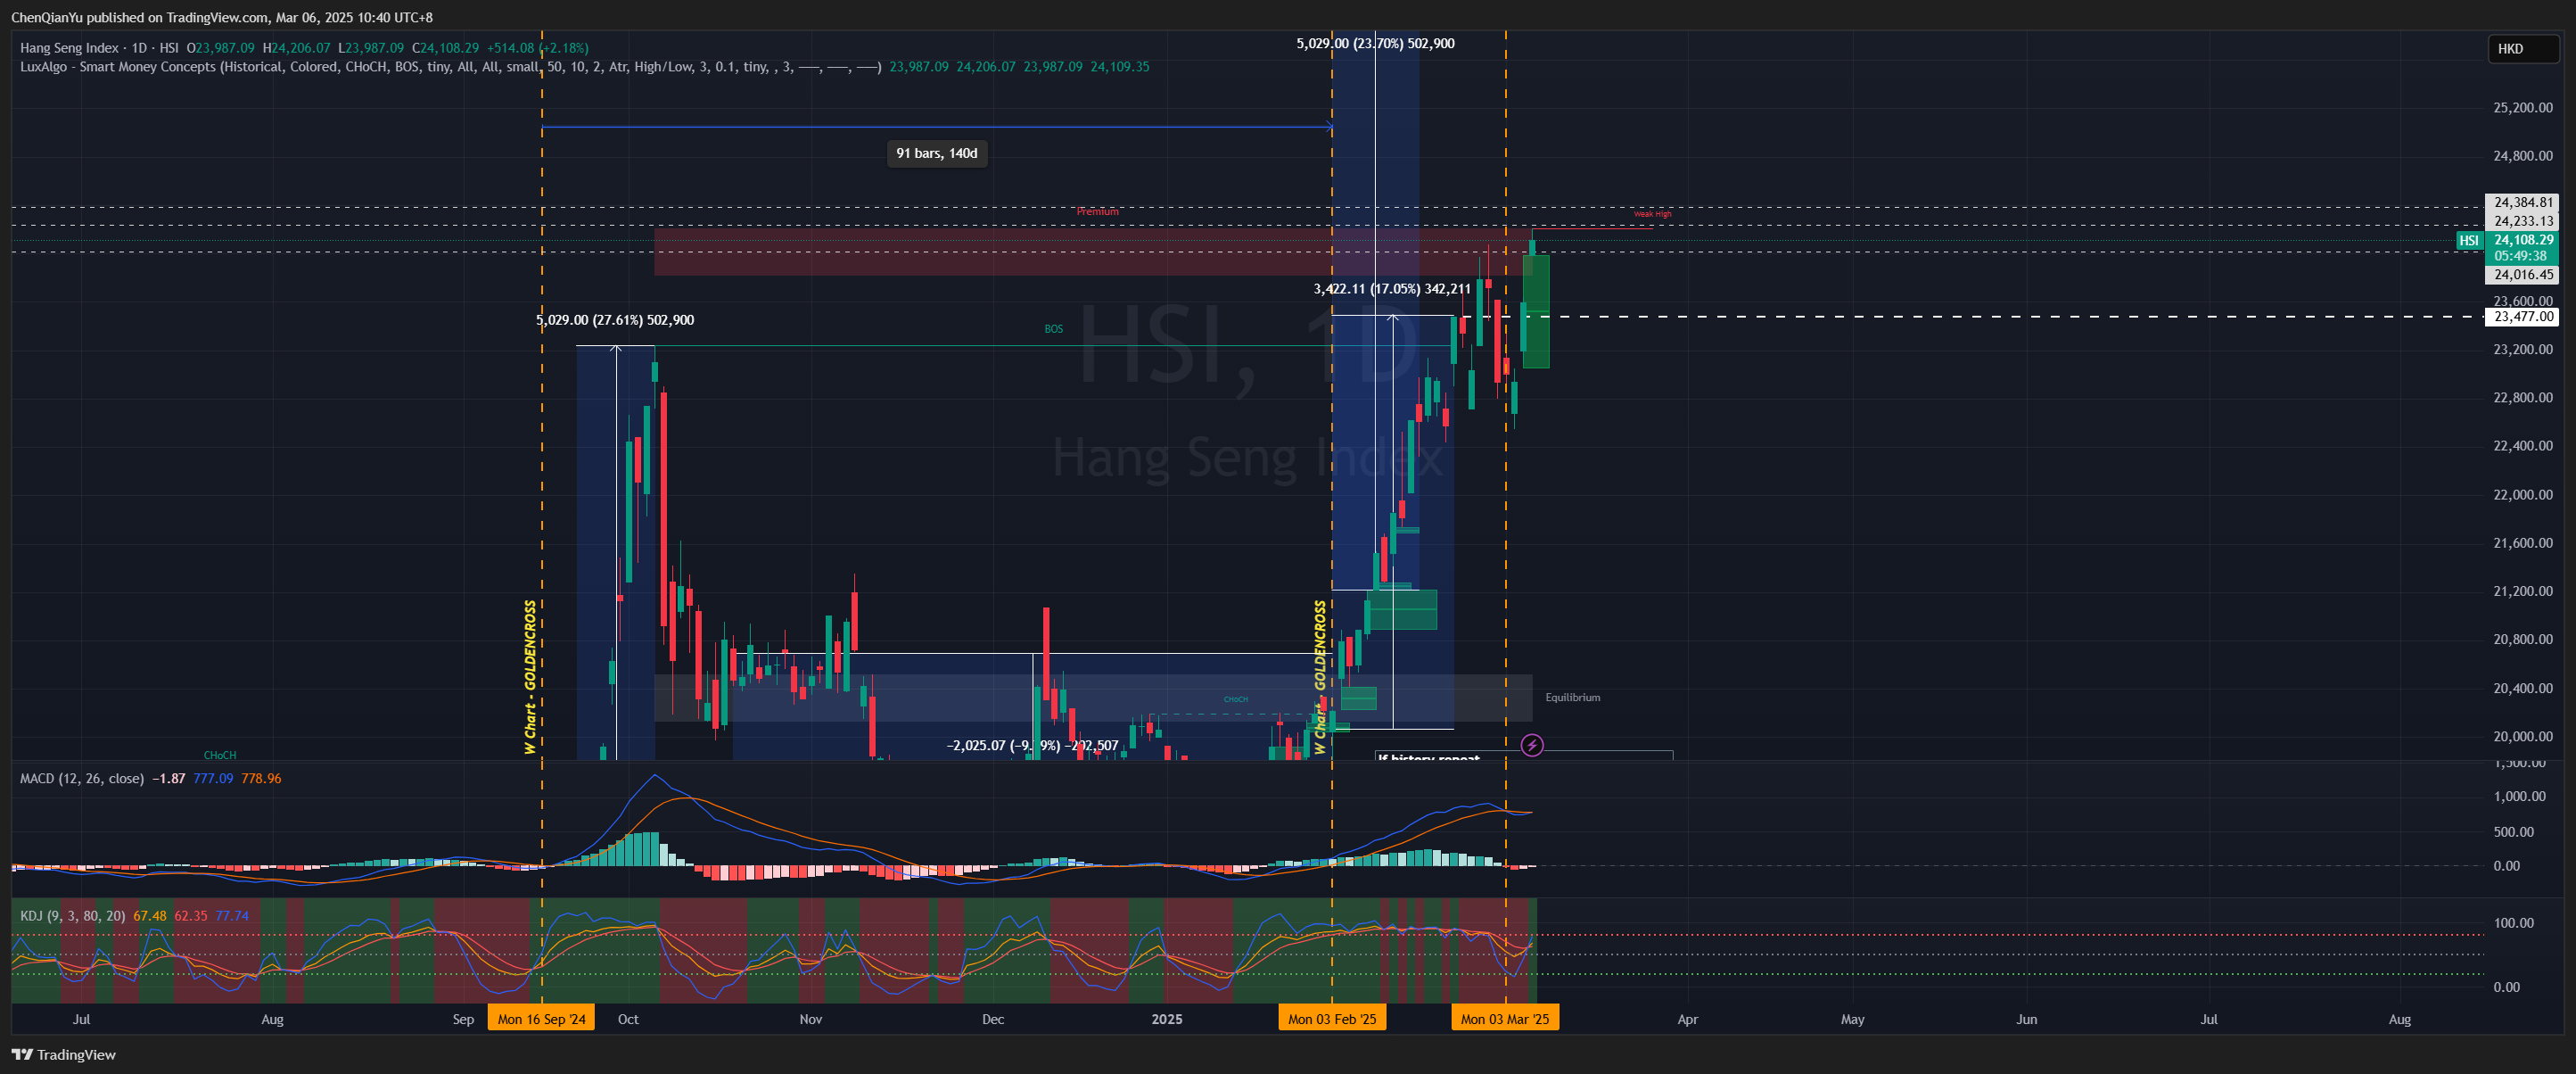Click the current price 24,108.29 label

[2523, 240]
